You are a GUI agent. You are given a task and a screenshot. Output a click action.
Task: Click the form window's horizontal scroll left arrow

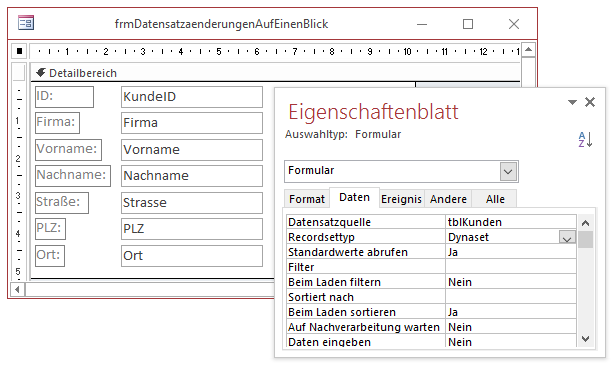point(17,290)
